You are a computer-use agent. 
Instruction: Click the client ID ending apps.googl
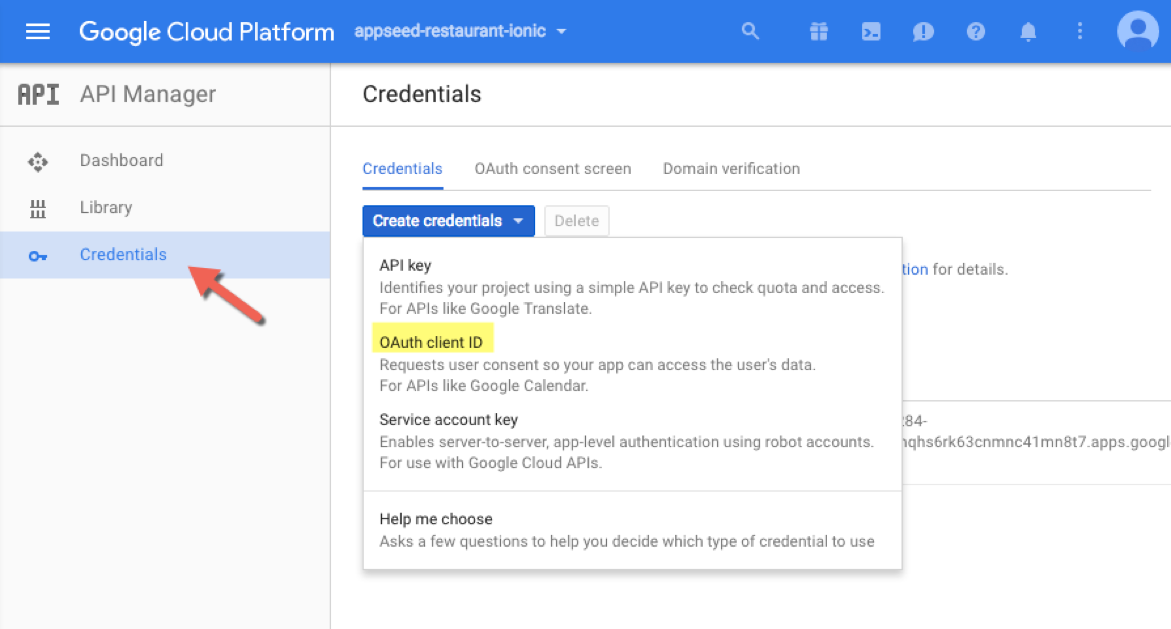[x=1036, y=432]
